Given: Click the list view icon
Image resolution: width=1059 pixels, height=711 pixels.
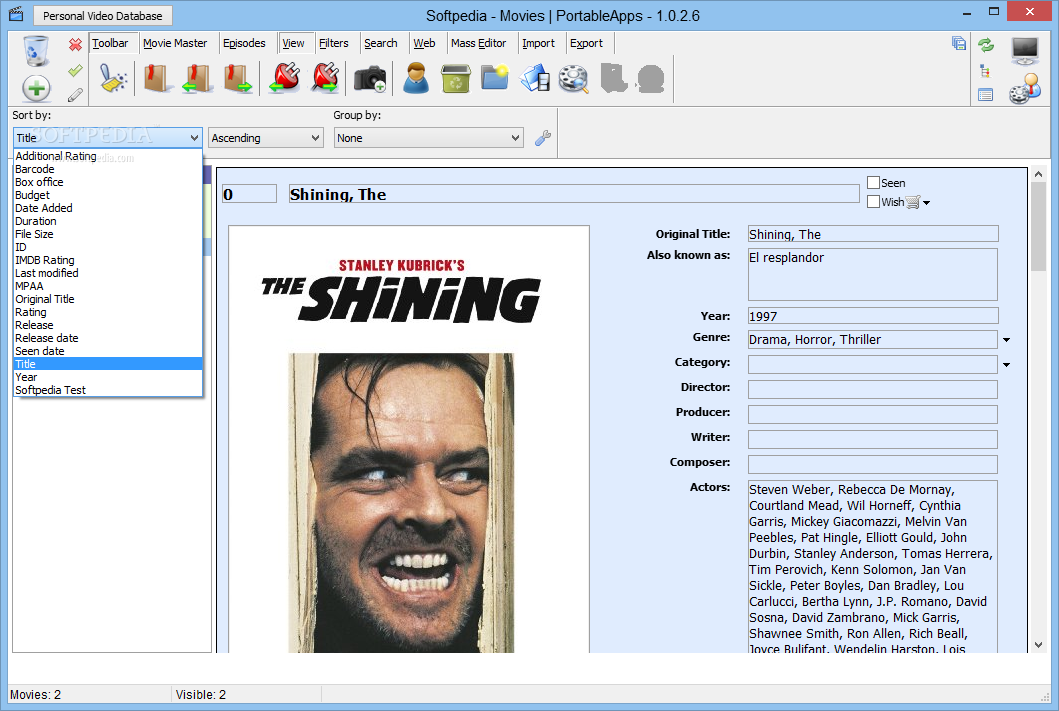Looking at the screenshot, I should click(x=985, y=95).
